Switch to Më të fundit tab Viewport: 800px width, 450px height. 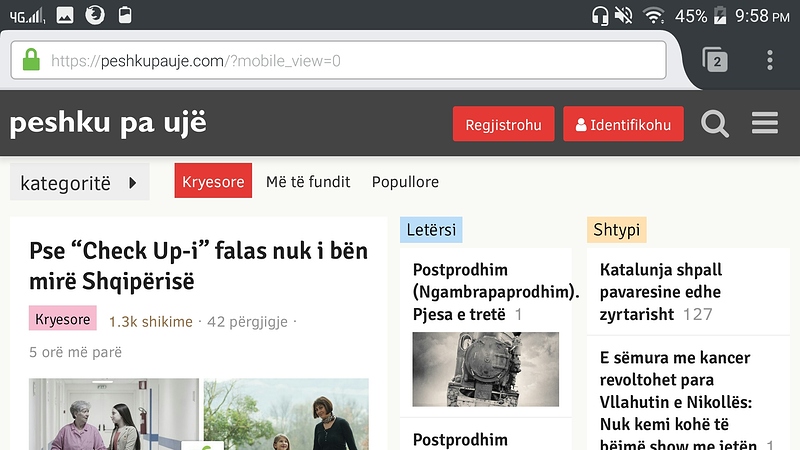(x=308, y=182)
